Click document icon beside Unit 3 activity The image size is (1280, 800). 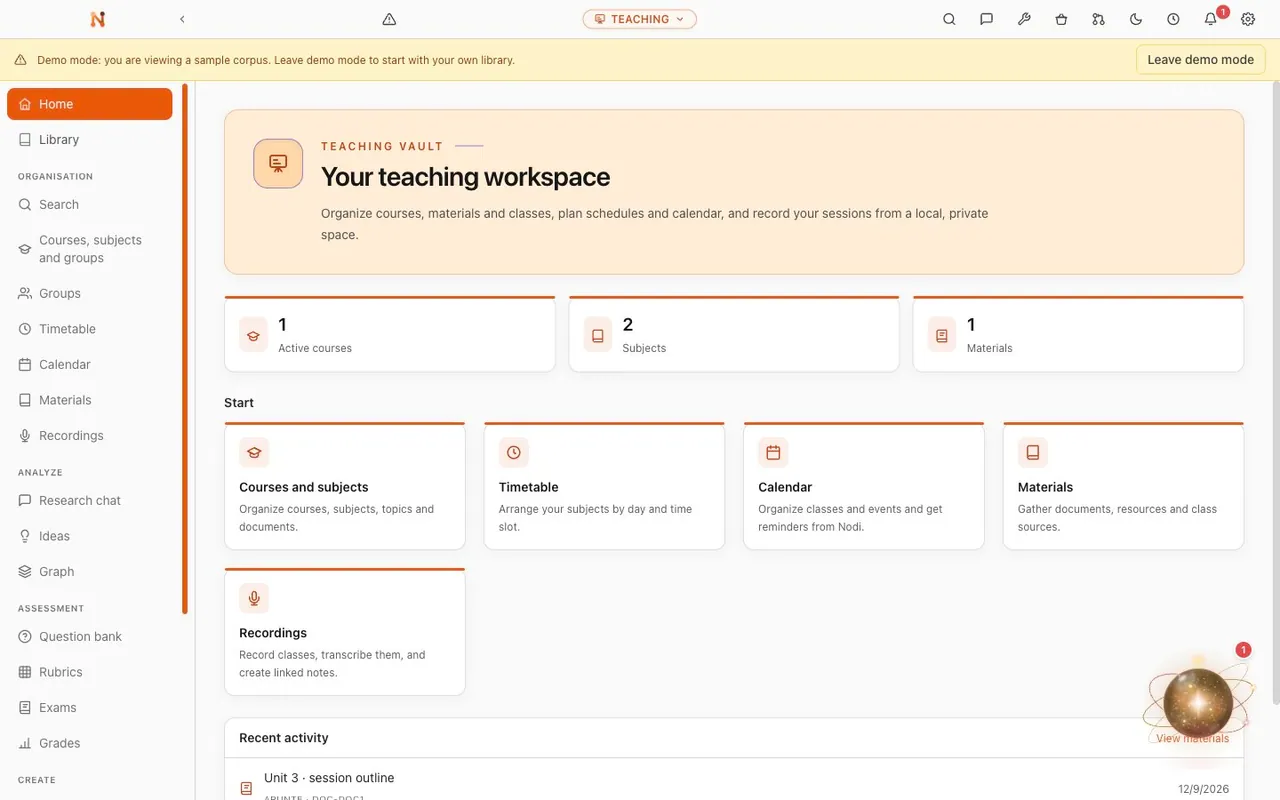246,789
